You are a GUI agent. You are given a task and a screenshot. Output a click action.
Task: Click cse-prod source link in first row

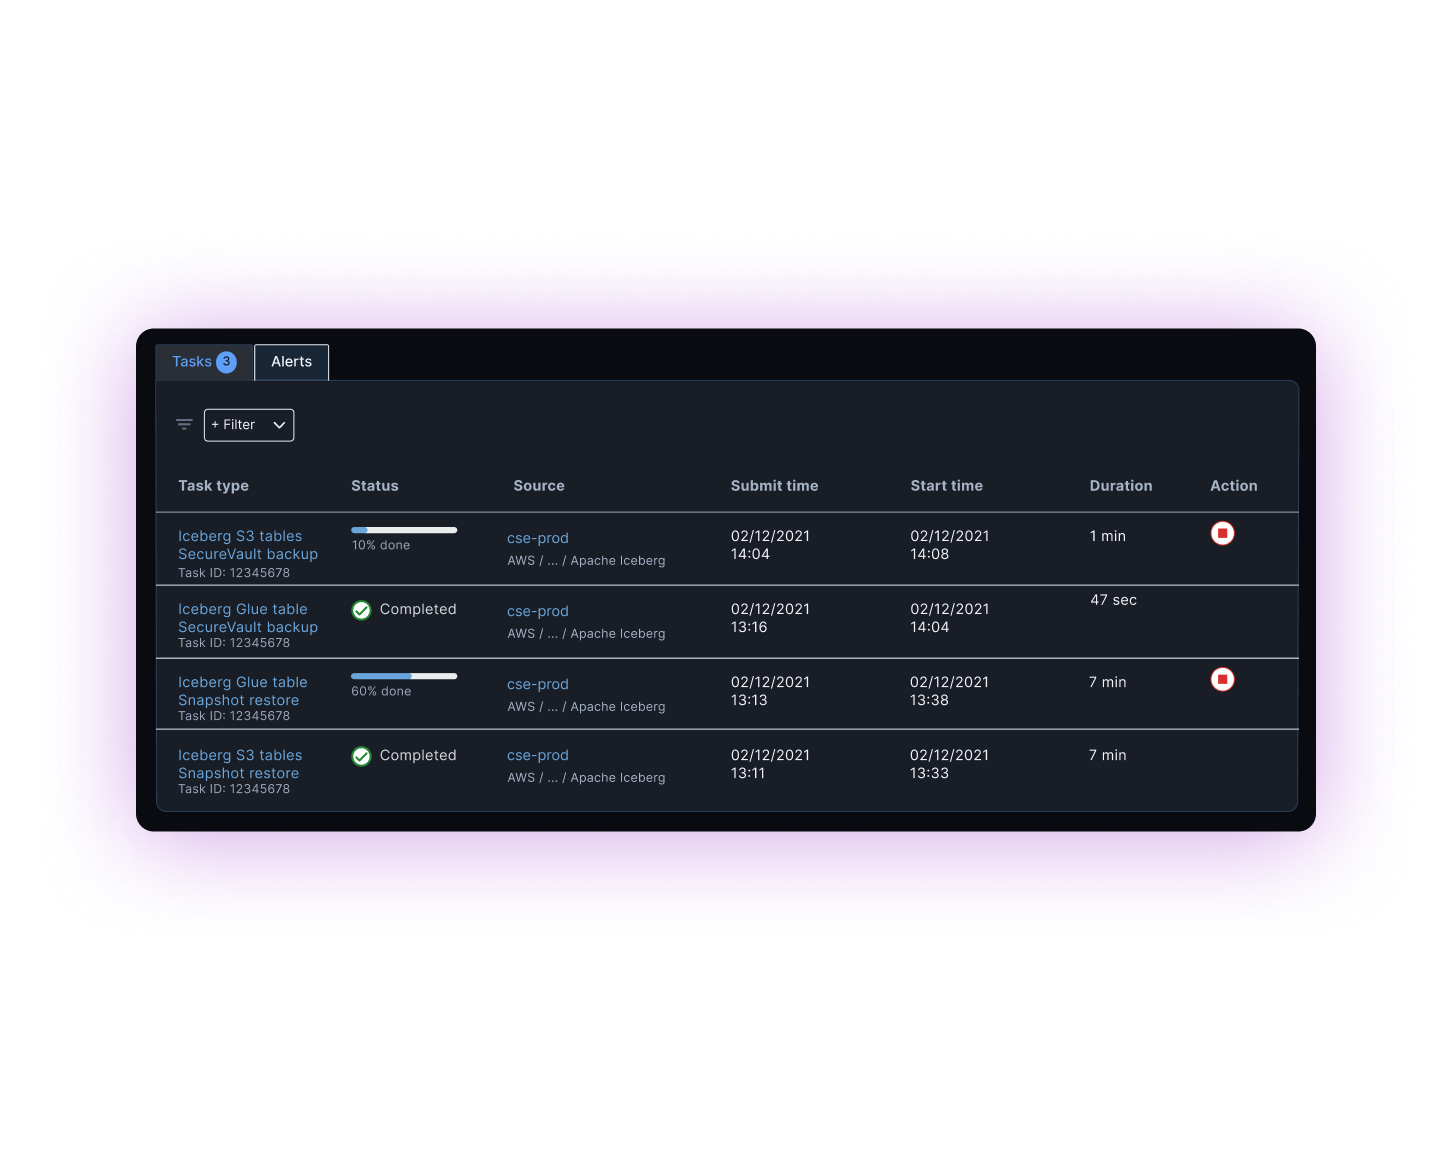point(537,538)
